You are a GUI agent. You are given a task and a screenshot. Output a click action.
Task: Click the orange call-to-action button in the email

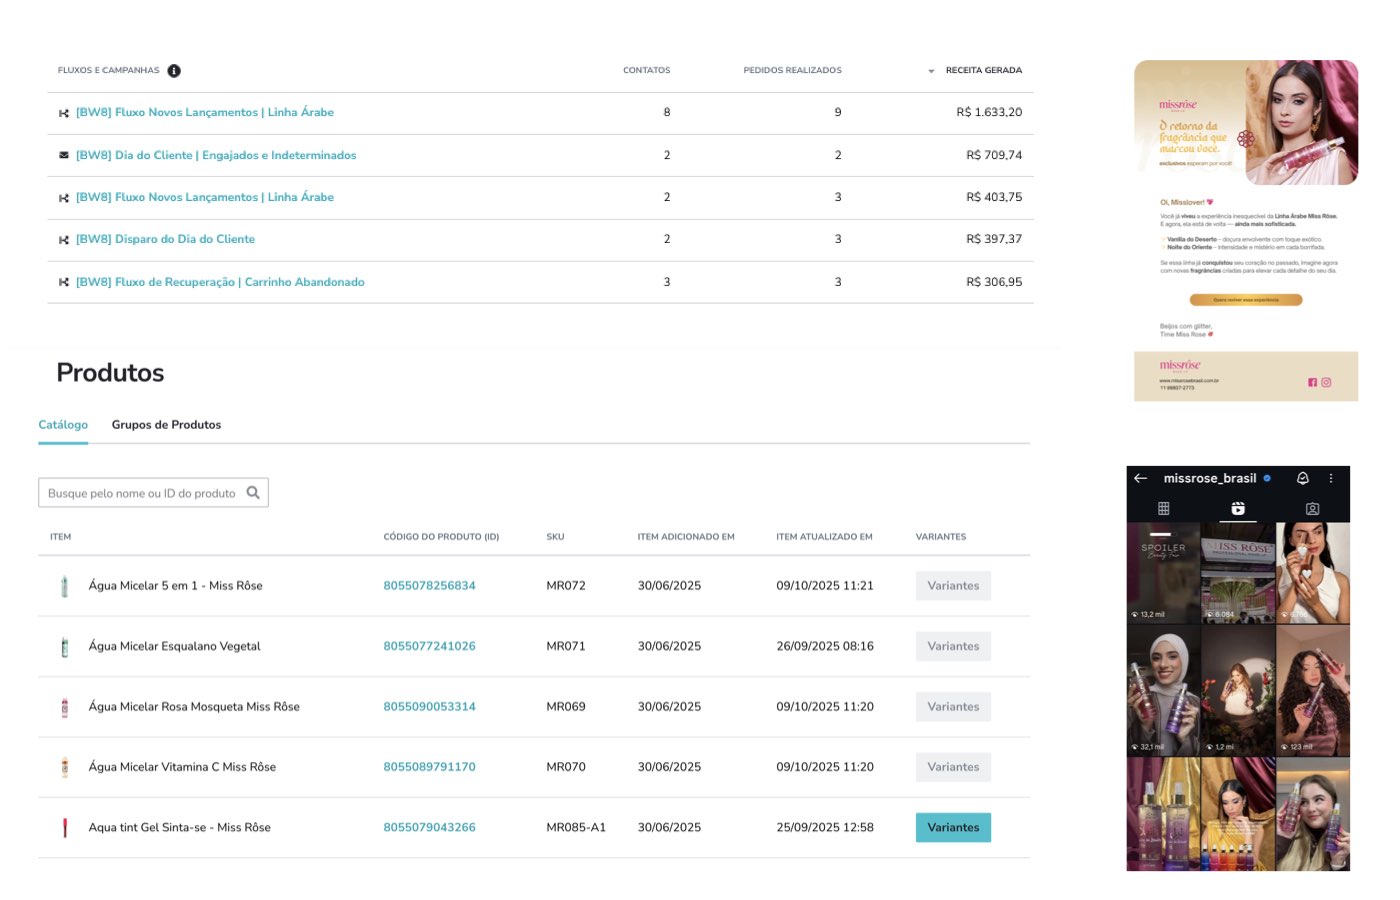point(1246,300)
